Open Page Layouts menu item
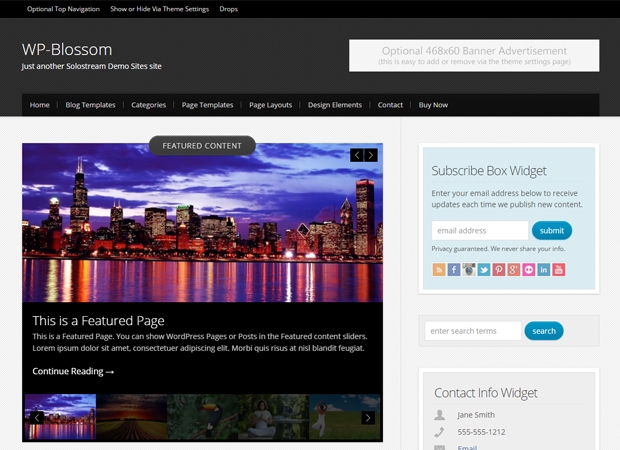This screenshot has height=450, width=620. [270, 105]
